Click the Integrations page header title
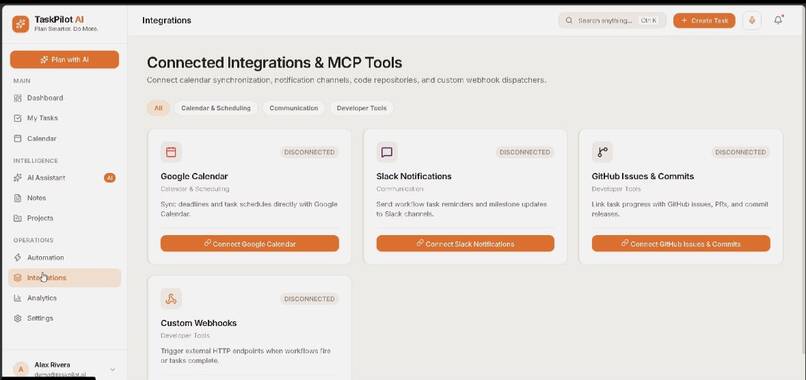The width and height of the screenshot is (806, 380). click(167, 21)
